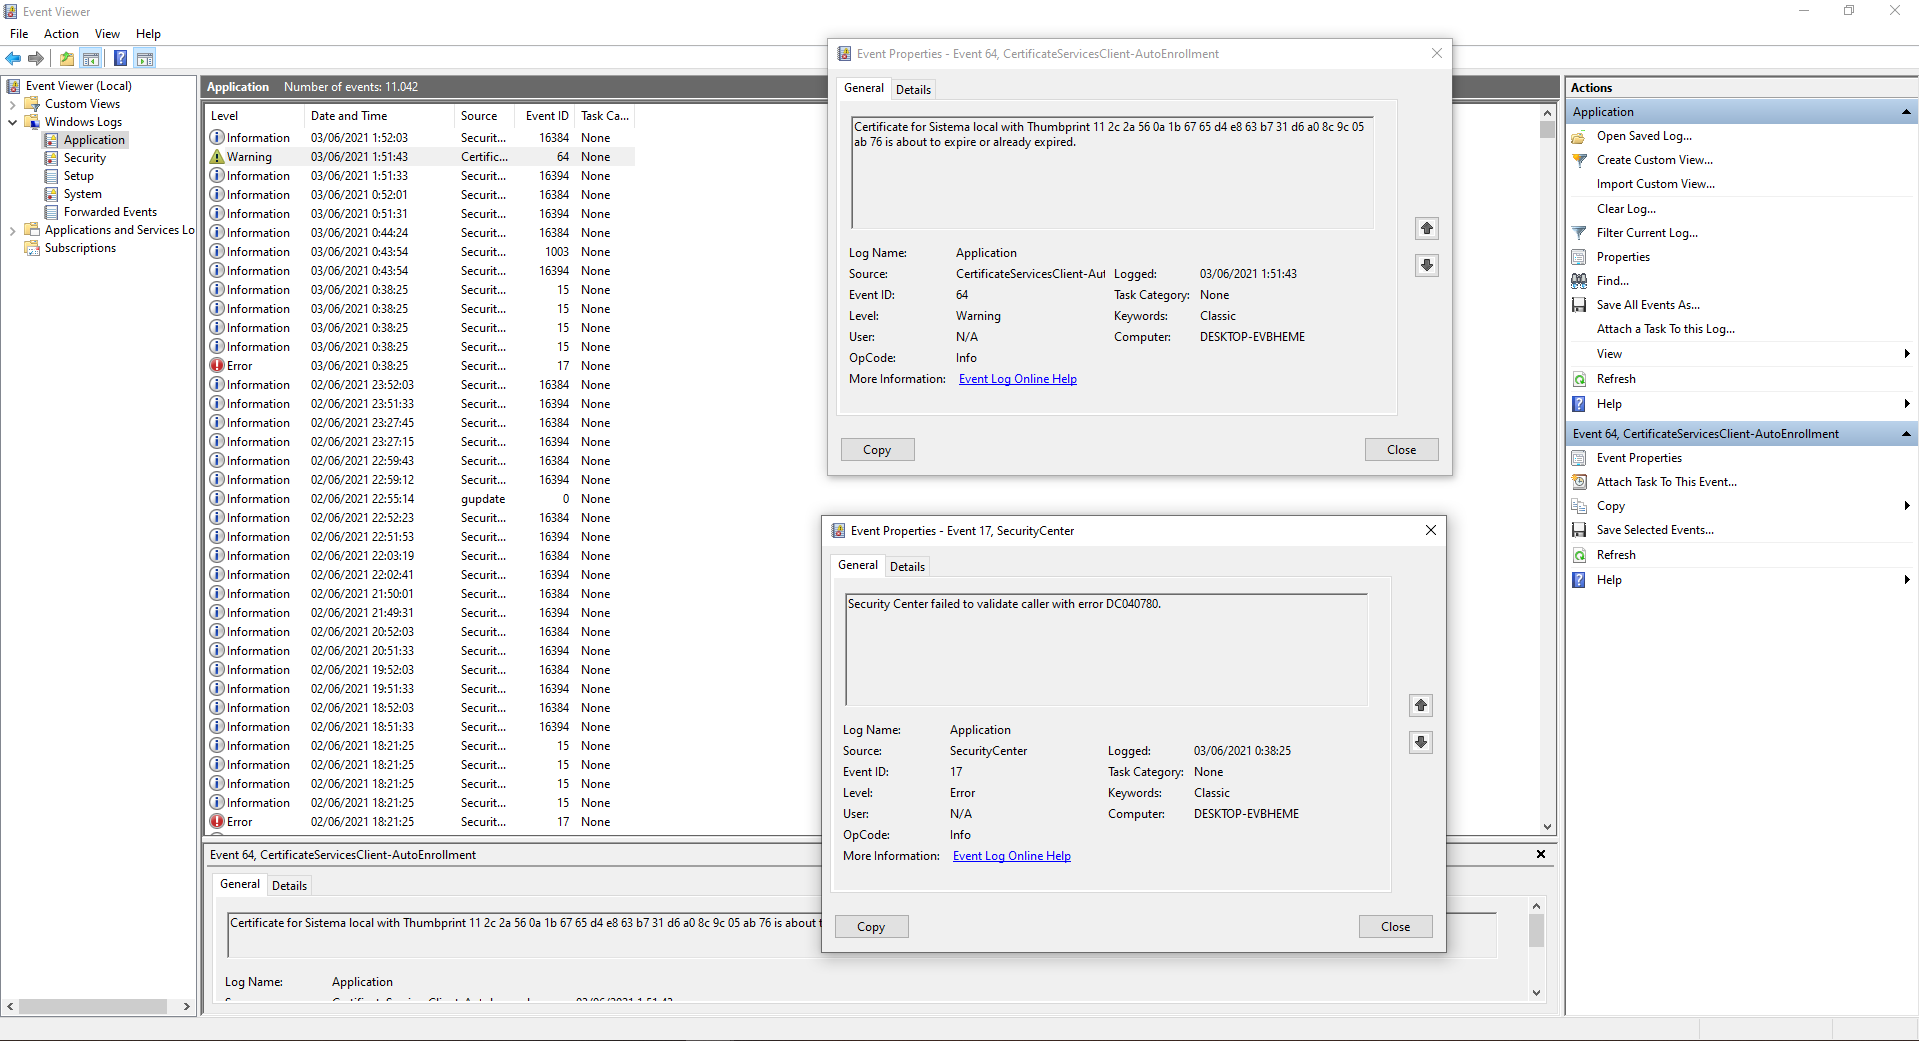
Task: Sort by Level column header
Action: coord(254,116)
